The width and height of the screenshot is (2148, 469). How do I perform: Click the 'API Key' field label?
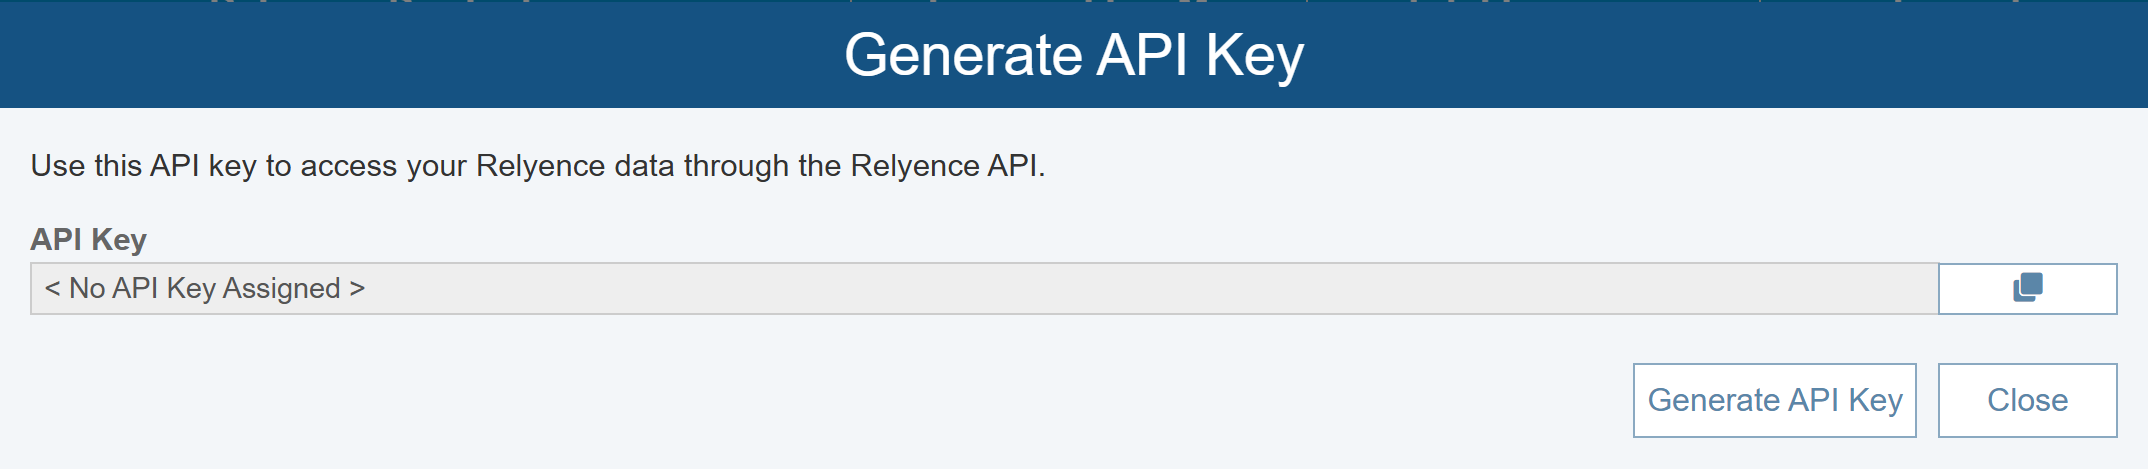coord(89,240)
